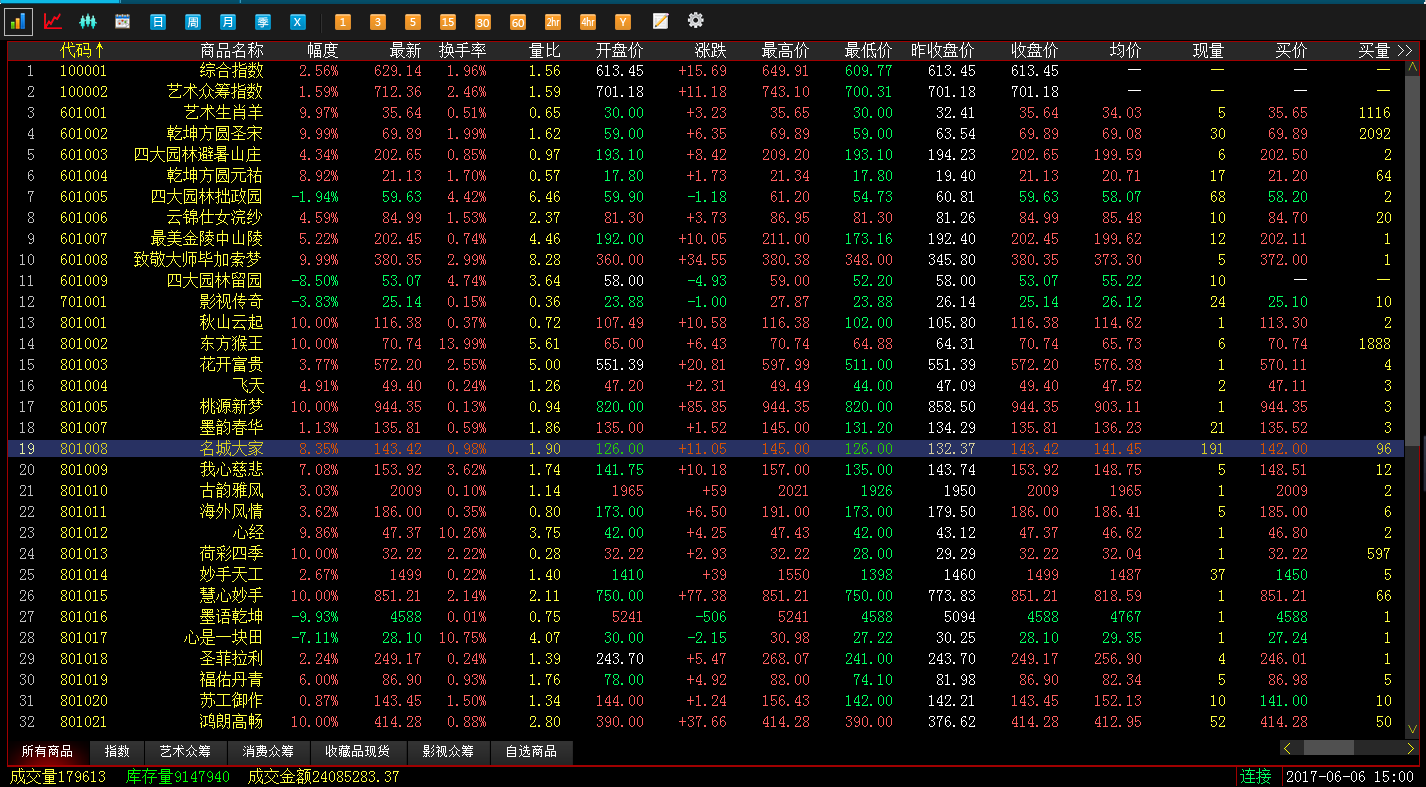Viewport: 1426px width, 787px height.
Task: Select the 1-minute period icon
Action: click(x=342, y=21)
